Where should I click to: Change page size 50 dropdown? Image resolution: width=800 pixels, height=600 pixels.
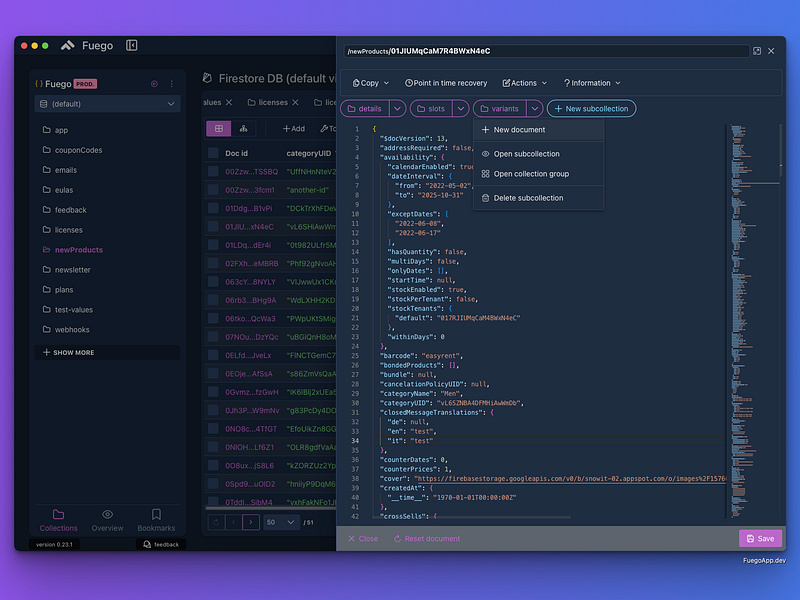(280, 522)
